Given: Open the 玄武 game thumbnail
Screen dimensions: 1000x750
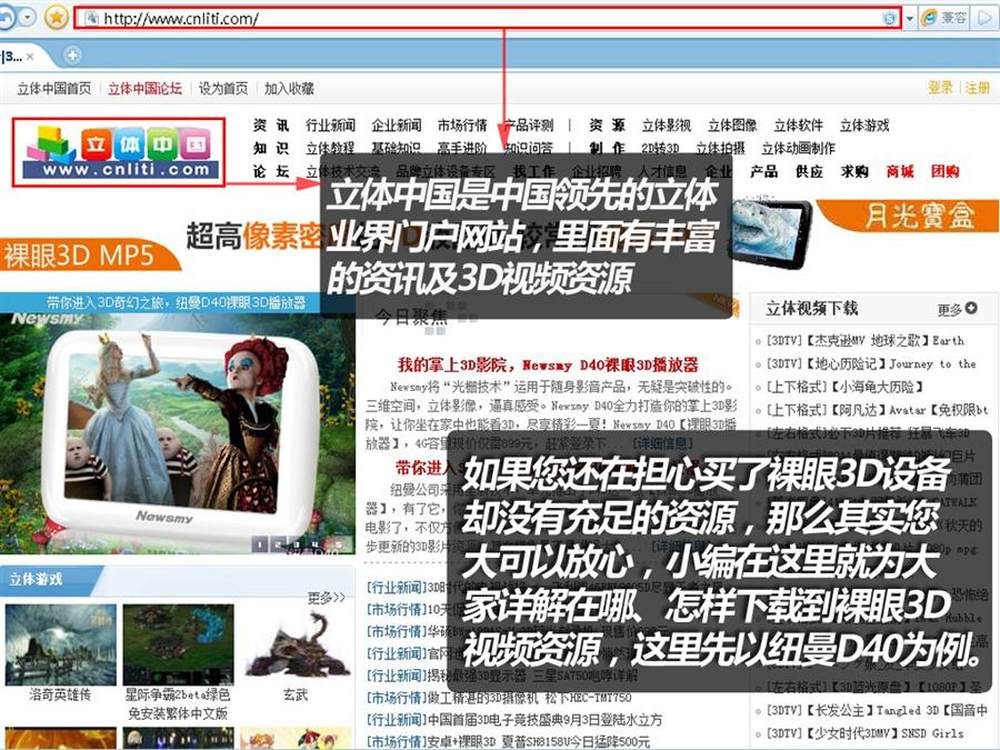Looking at the screenshot, I should 296,645.
